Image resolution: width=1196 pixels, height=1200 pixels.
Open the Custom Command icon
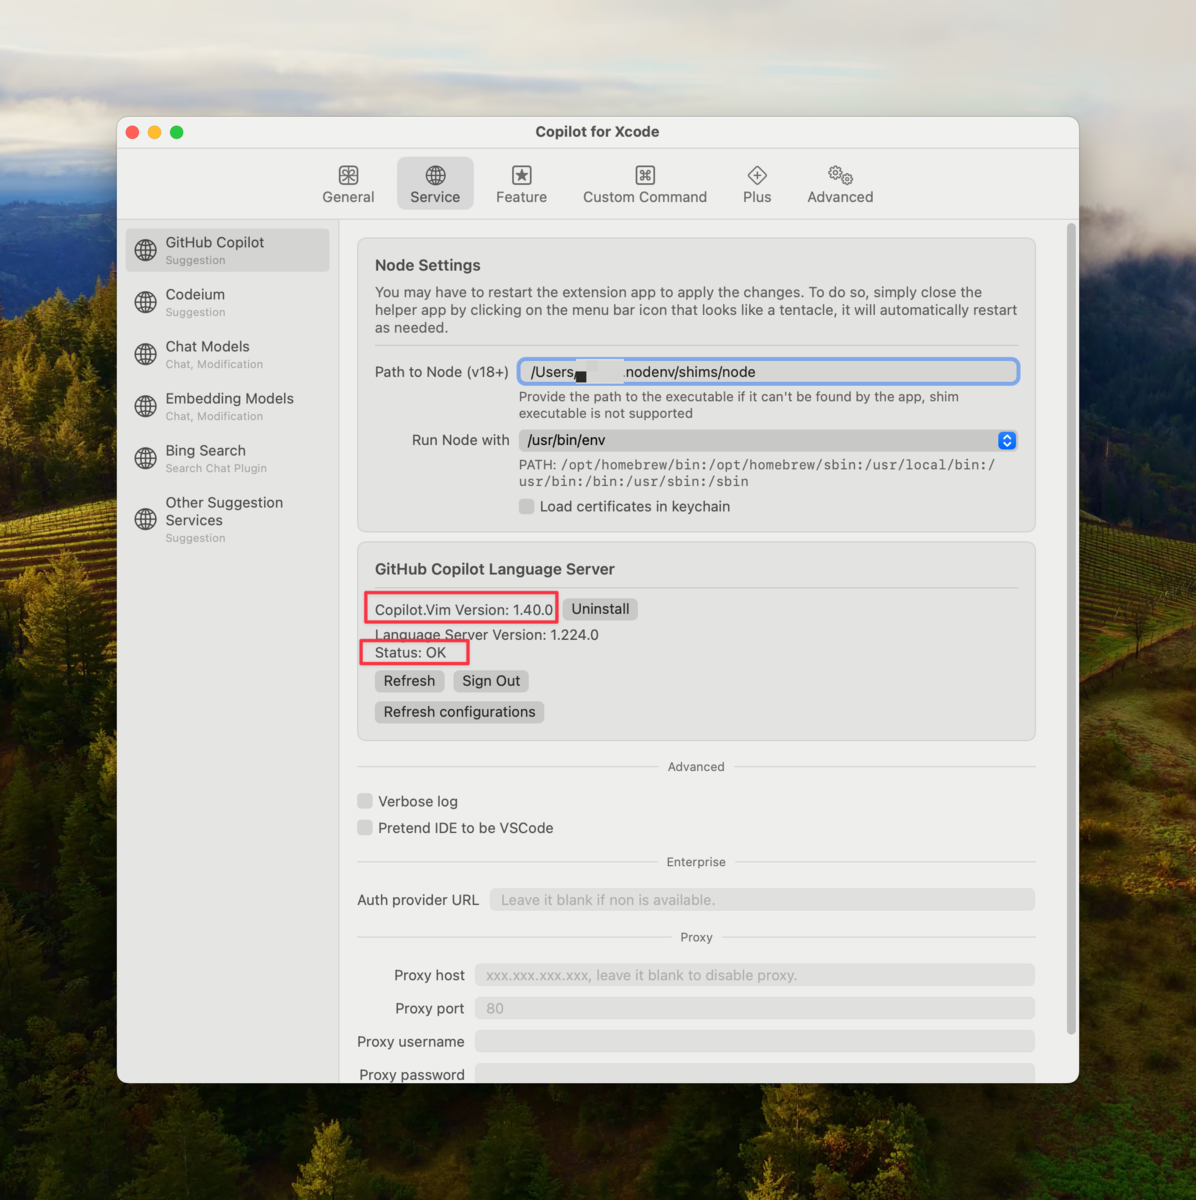coord(645,175)
